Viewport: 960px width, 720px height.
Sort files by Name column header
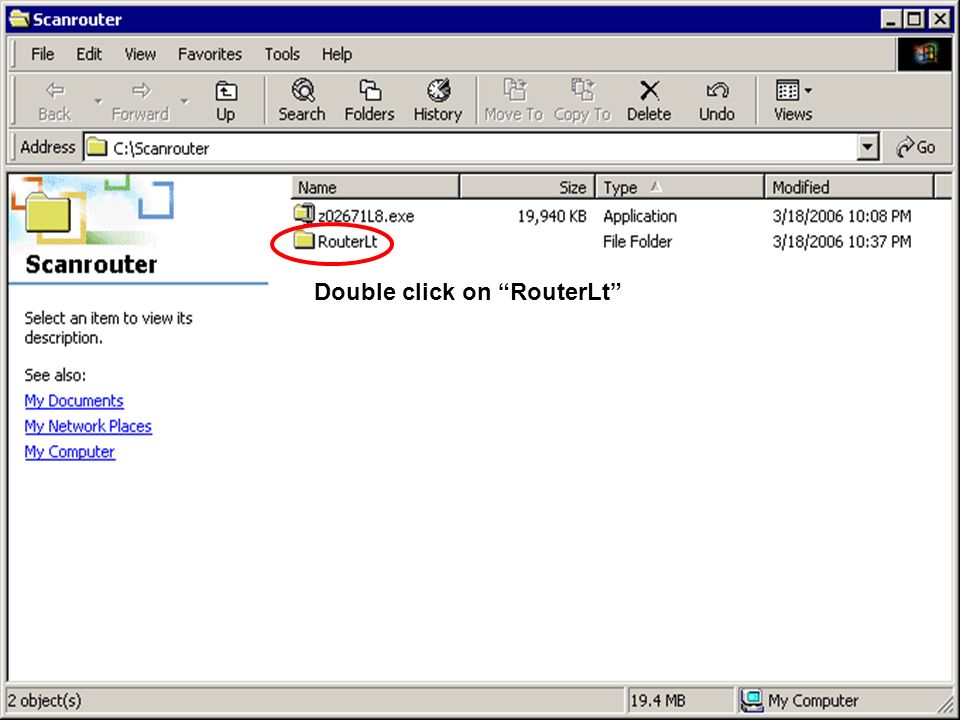tap(375, 187)
